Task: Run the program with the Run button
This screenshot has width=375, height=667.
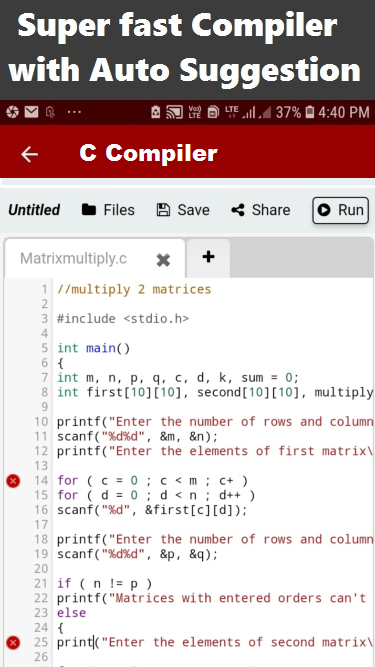Action: [341, 210]
